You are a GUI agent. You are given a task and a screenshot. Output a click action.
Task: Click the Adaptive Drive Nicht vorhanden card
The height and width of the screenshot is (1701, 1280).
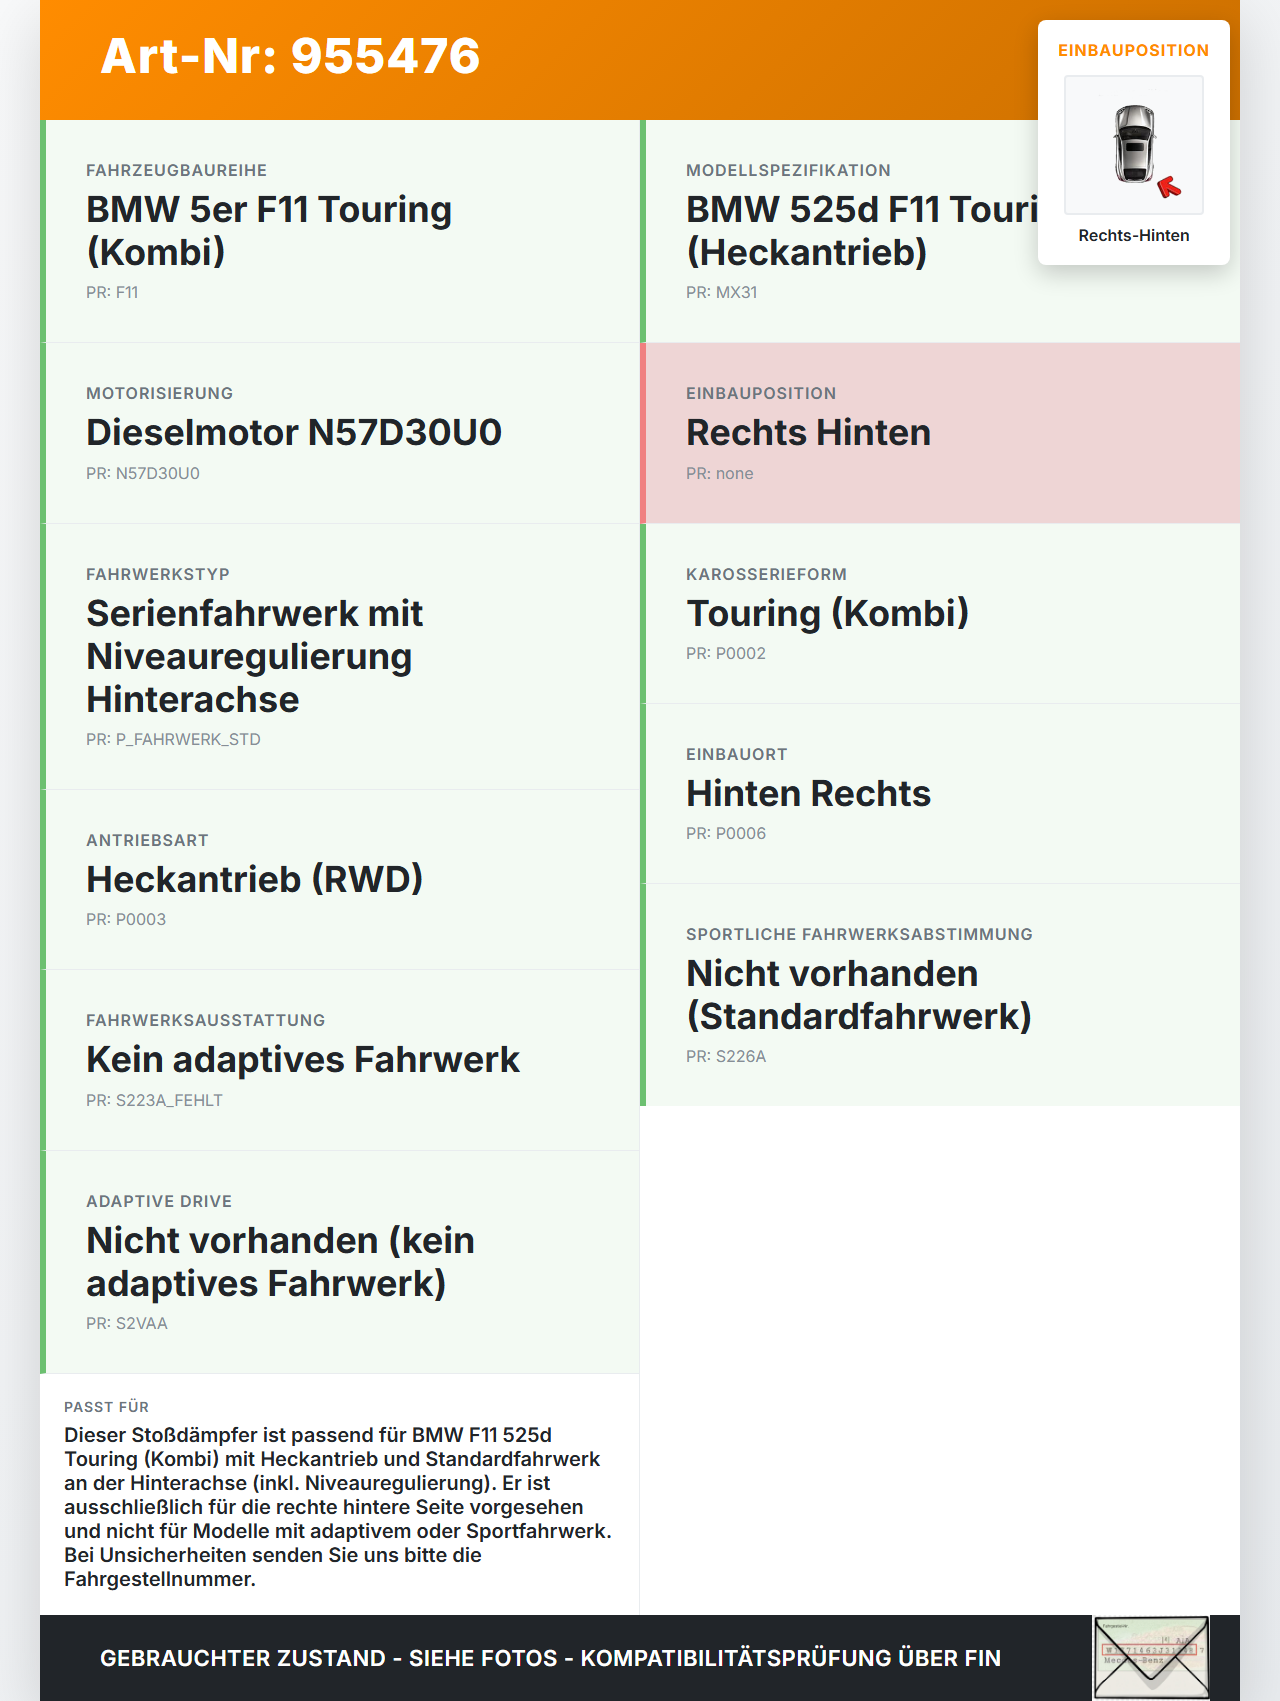point(340,1262)
